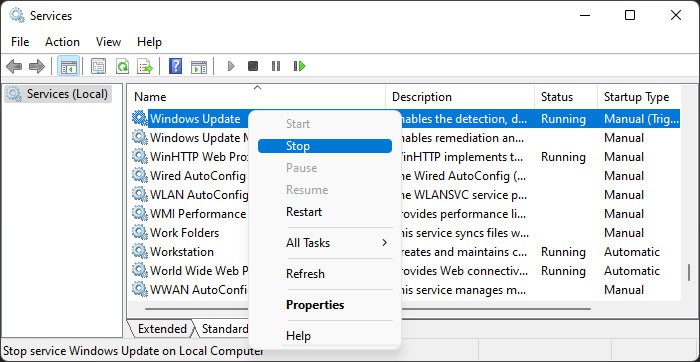Select the Wired AutoConfig service
This screenshot has height=362, width=700.
(198, 176)
